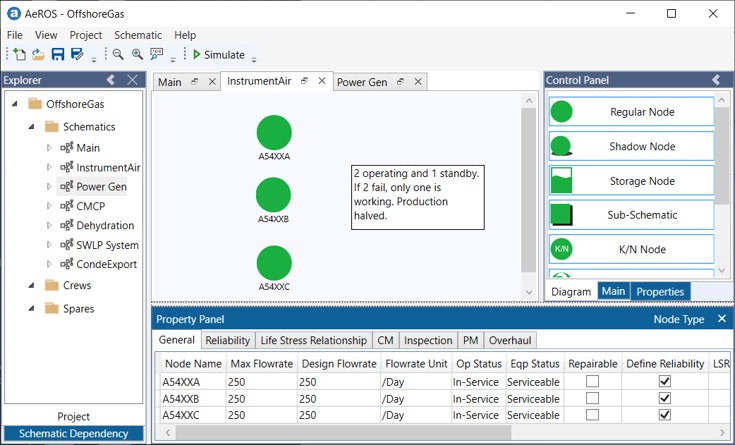Click the Save toolbar icon
735x445 pixels.
click(x=58, y=55)
